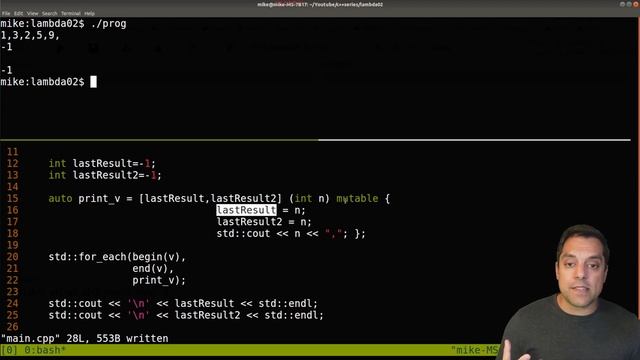This screenshot has height=360, width=640.
Task: Click 'mutable' keyword on line 15
Action: click(x=357, y=198)
